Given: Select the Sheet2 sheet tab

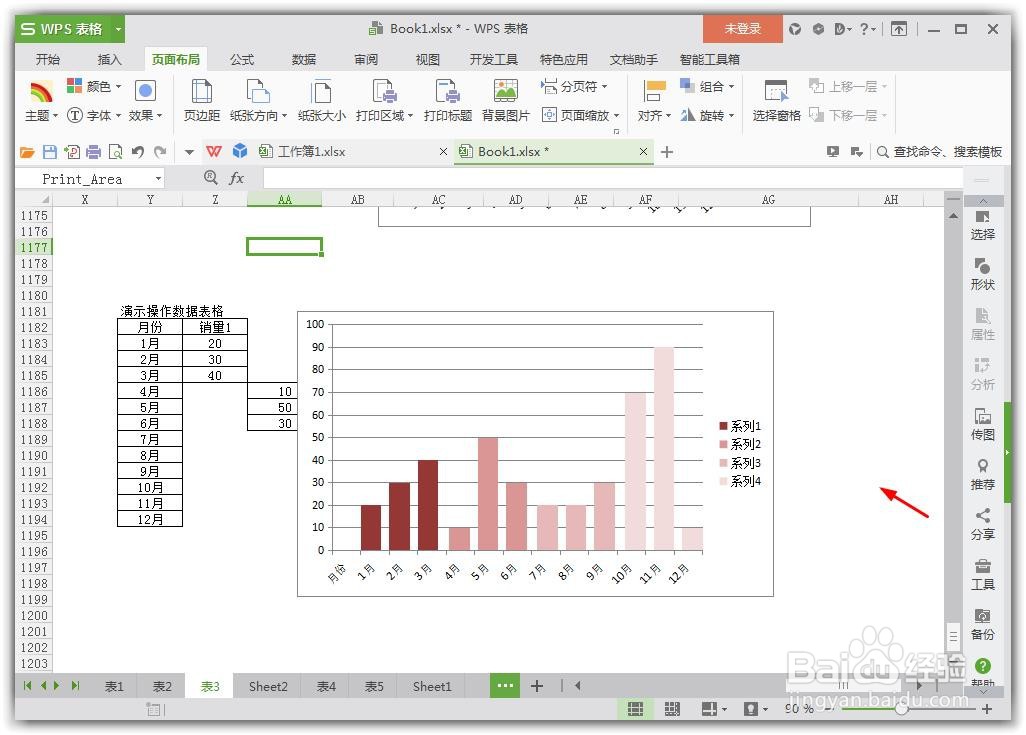Looking at the screenshot, I should 268,687.
